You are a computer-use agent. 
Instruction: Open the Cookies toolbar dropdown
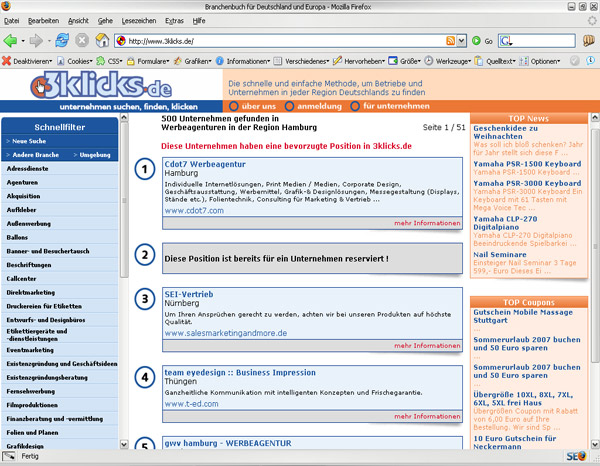[84, 61]
